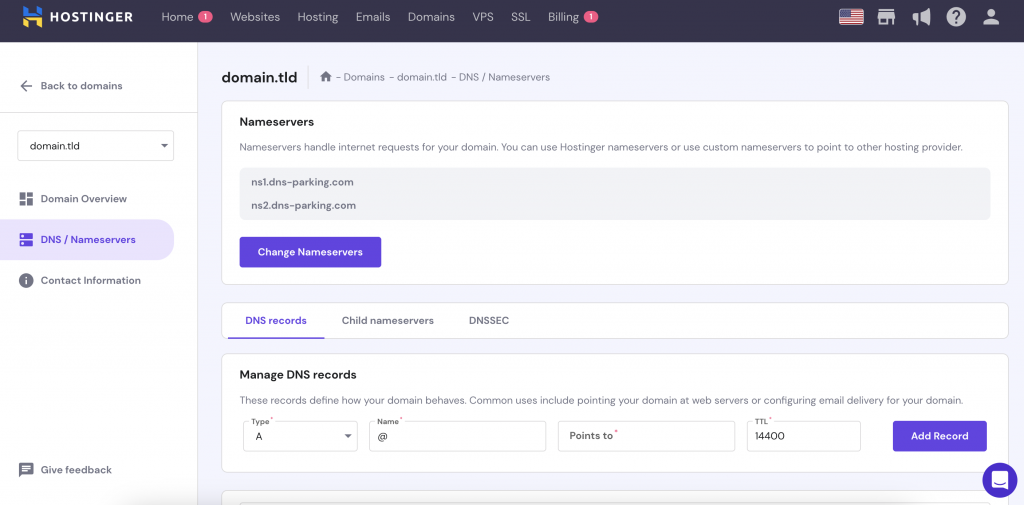Image resolution: width=1024 pixels, height=505 pixels.
Task: Click the announcements megaphone icon
Action: [921, 17]
